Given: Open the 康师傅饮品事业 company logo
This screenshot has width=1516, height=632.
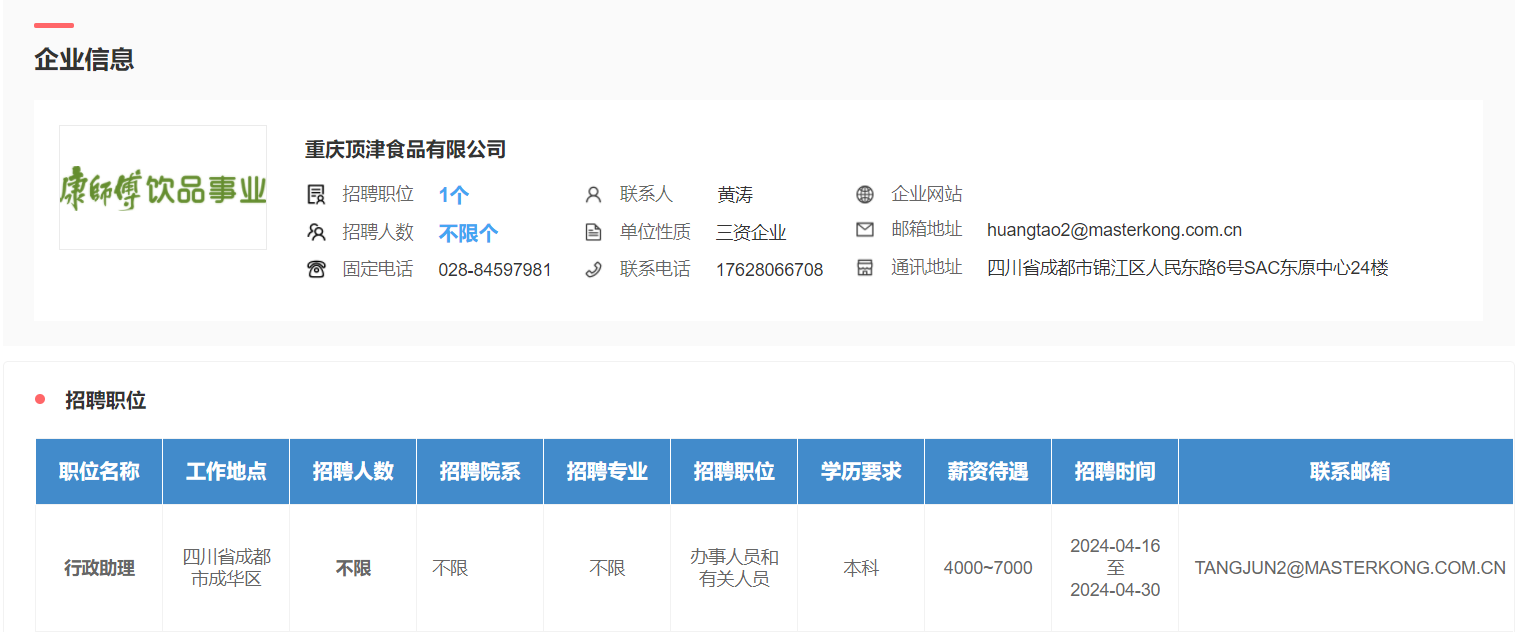Looking at the screenshot, I should point(163,188).
